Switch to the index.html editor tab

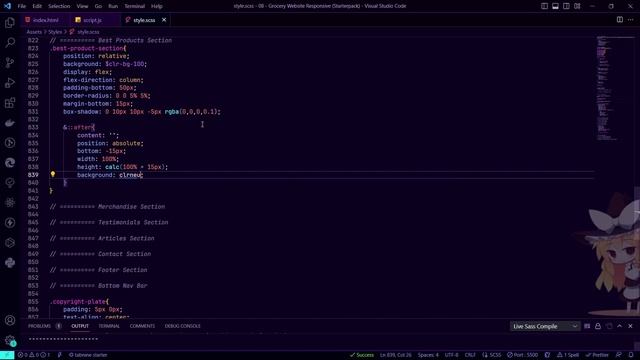pyautogui.click(x=45, y=20)
